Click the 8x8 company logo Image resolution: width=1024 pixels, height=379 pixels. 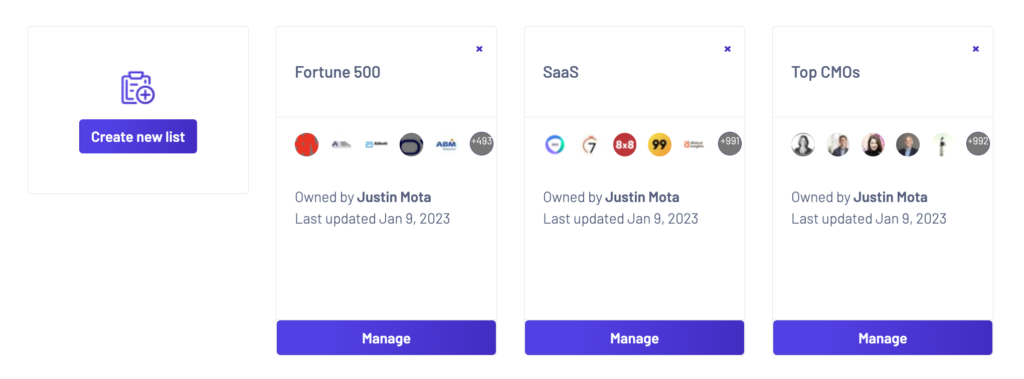click(624, 144)
